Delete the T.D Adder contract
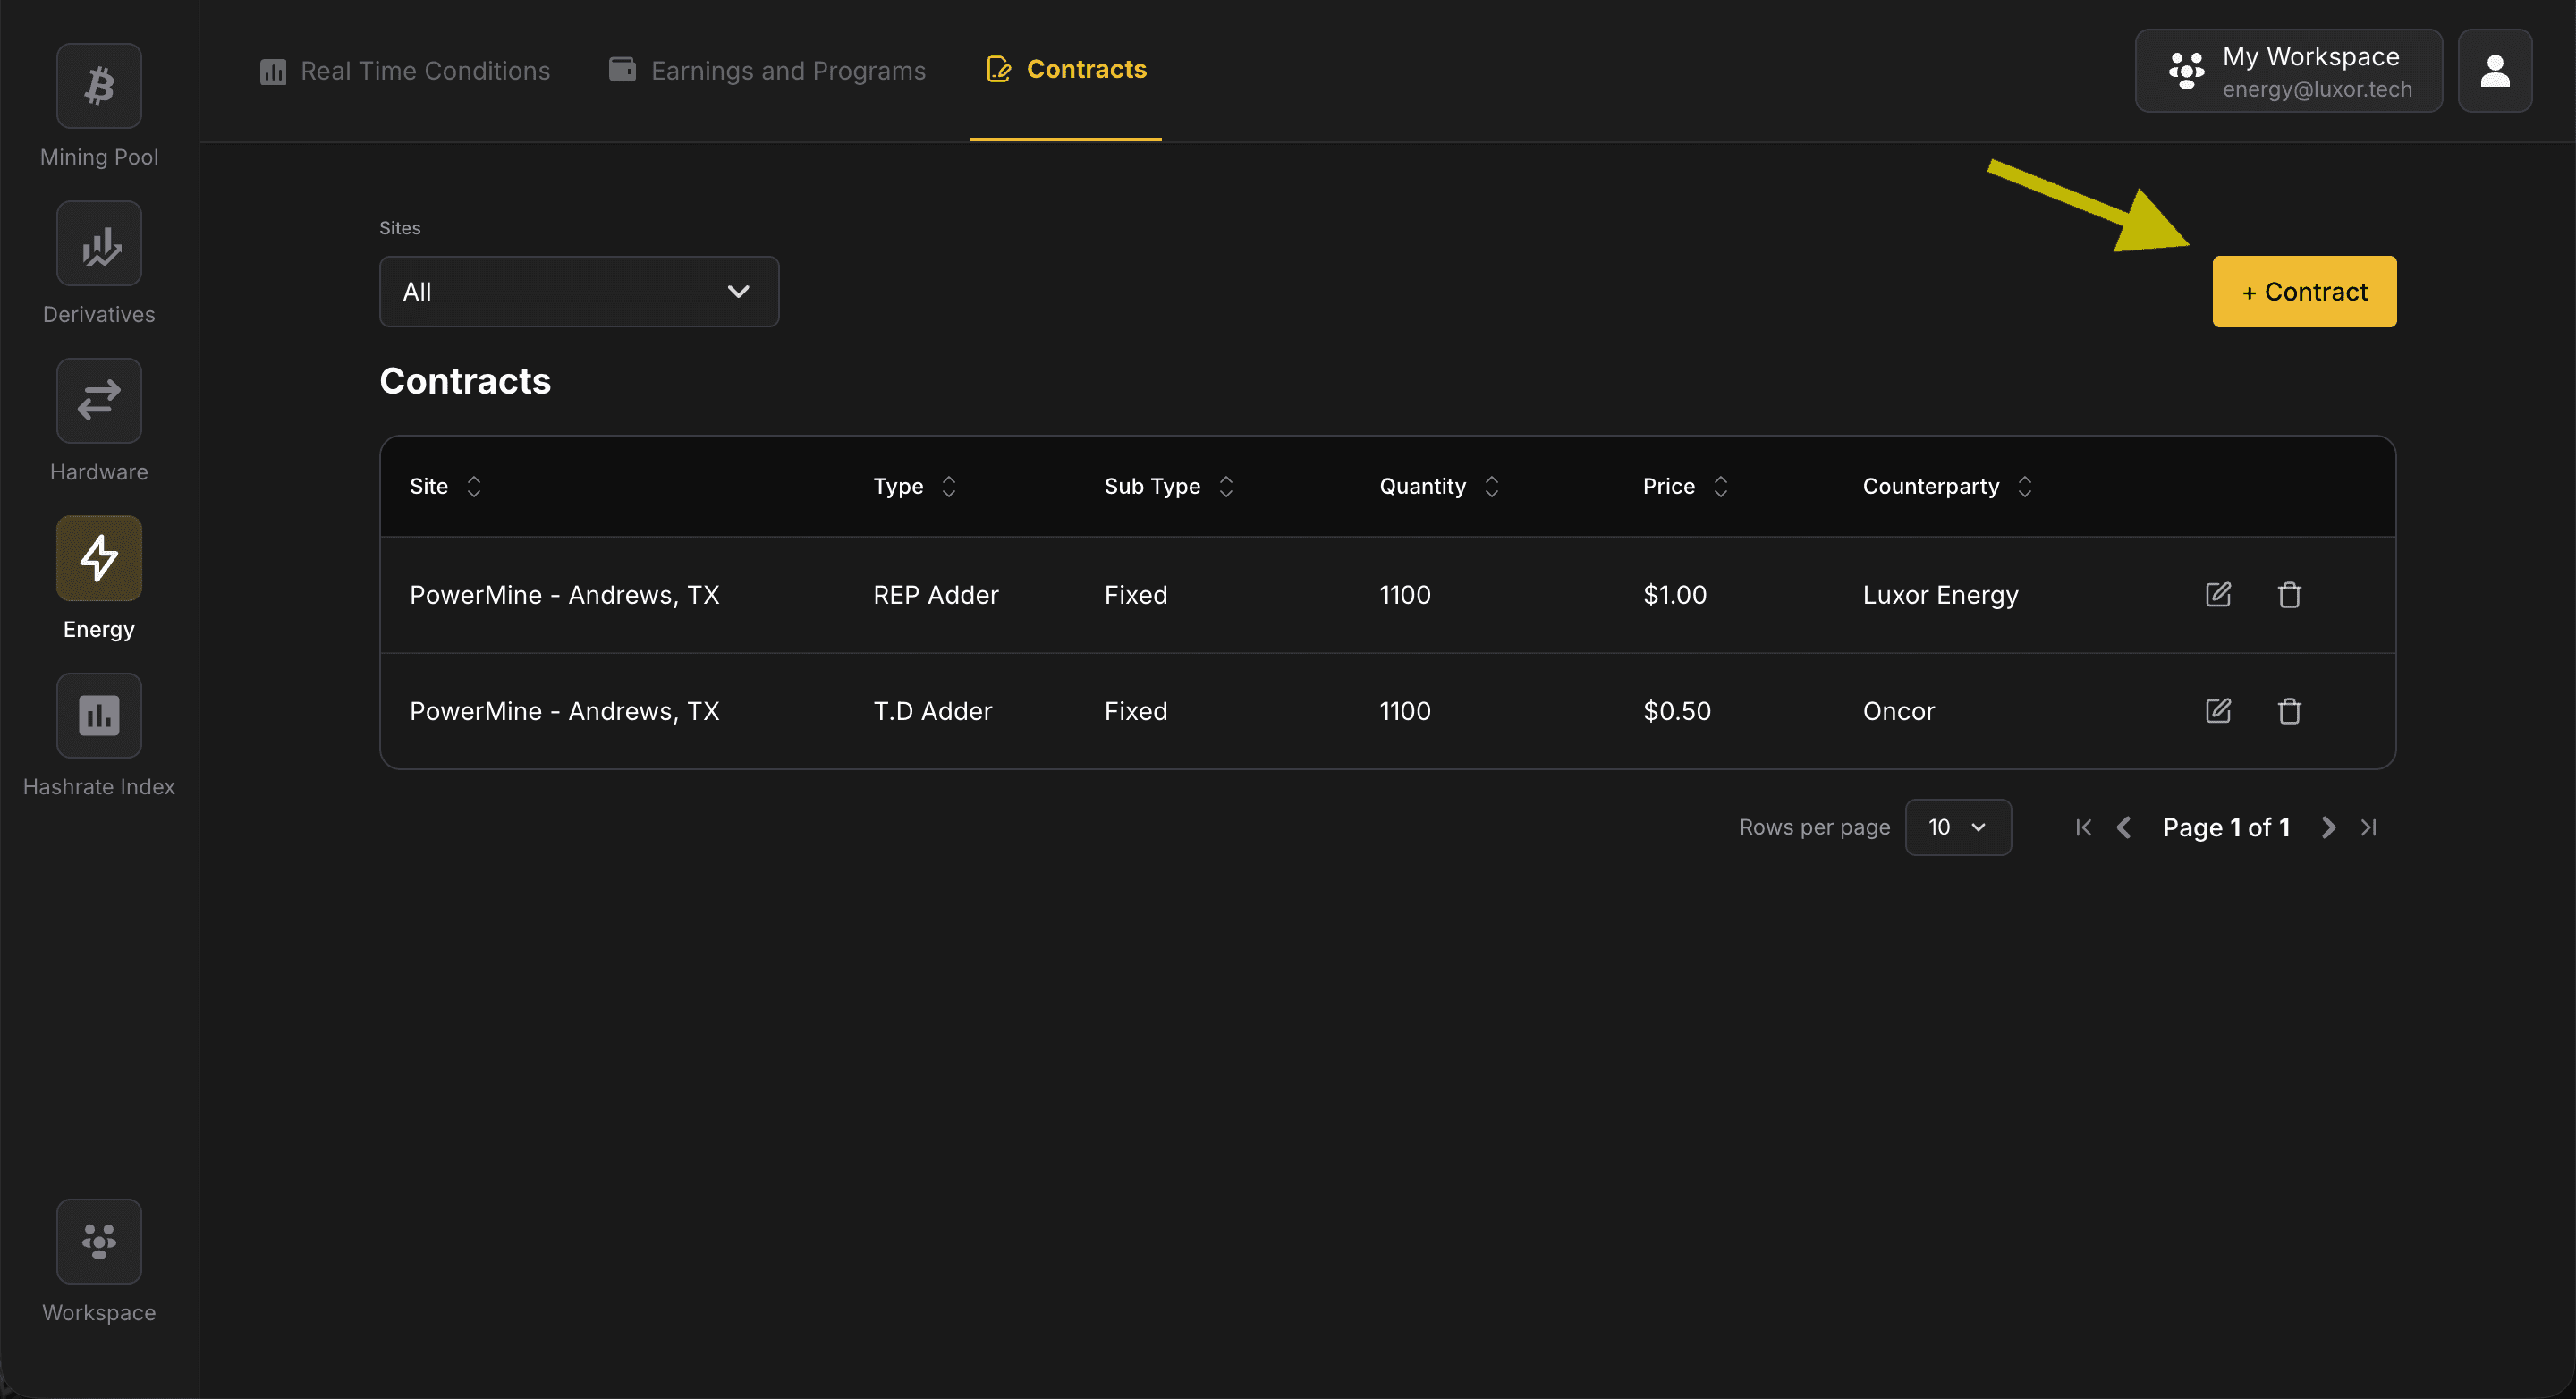This screenshot has width=2576, height=1399. click(x=2289, y=711)
